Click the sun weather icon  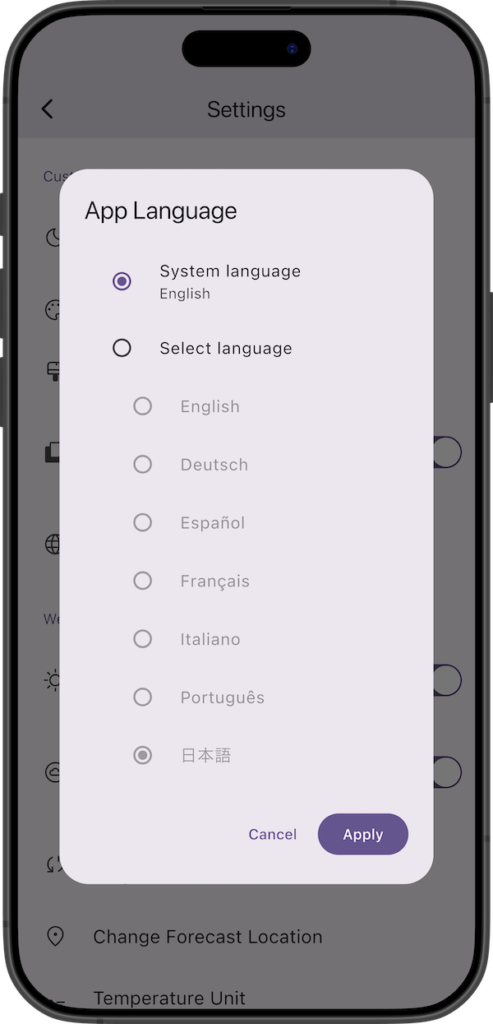coord(52,680)
